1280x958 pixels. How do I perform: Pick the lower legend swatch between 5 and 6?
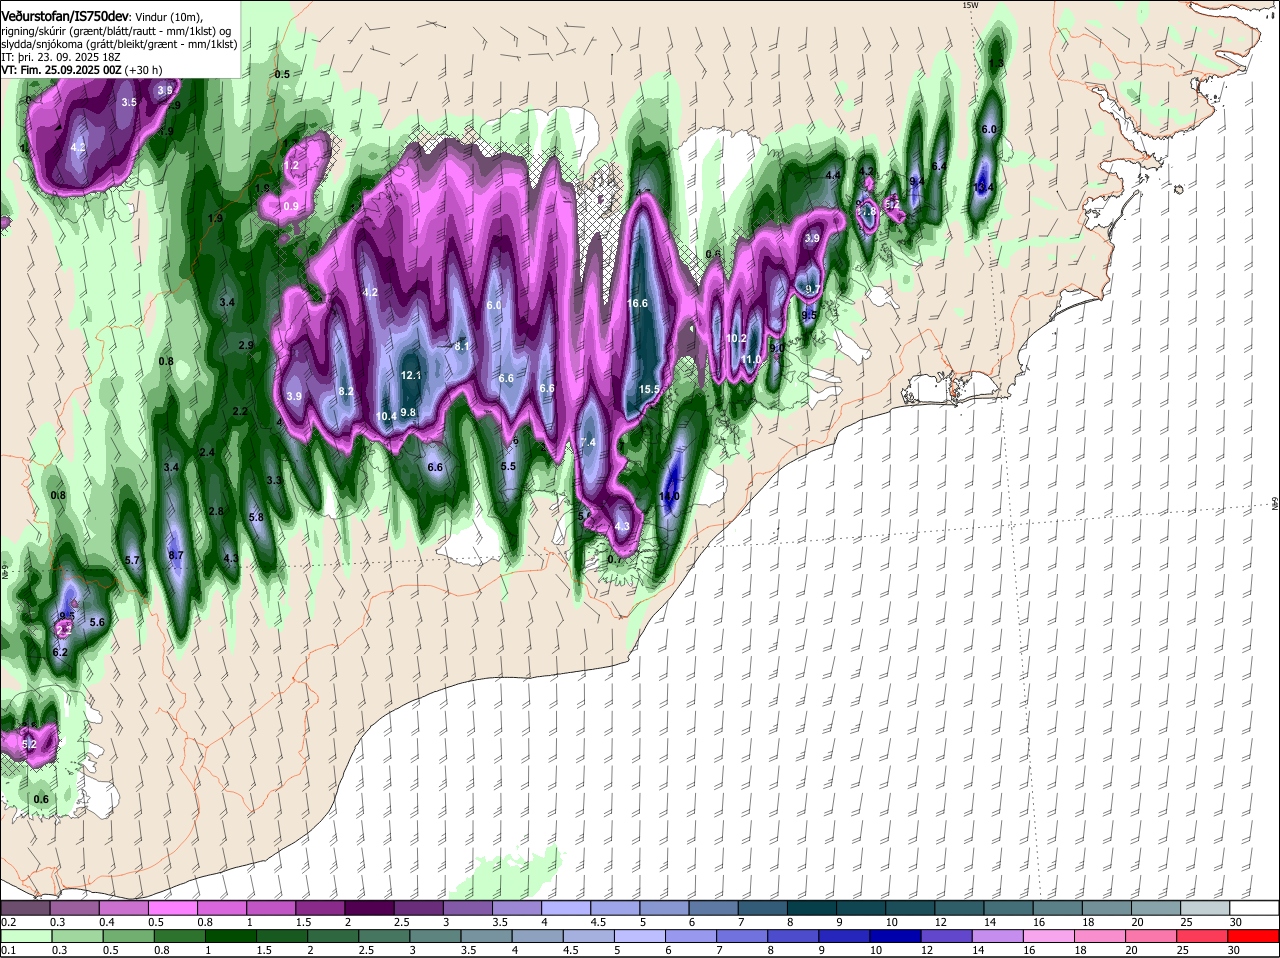pos(640,936)
